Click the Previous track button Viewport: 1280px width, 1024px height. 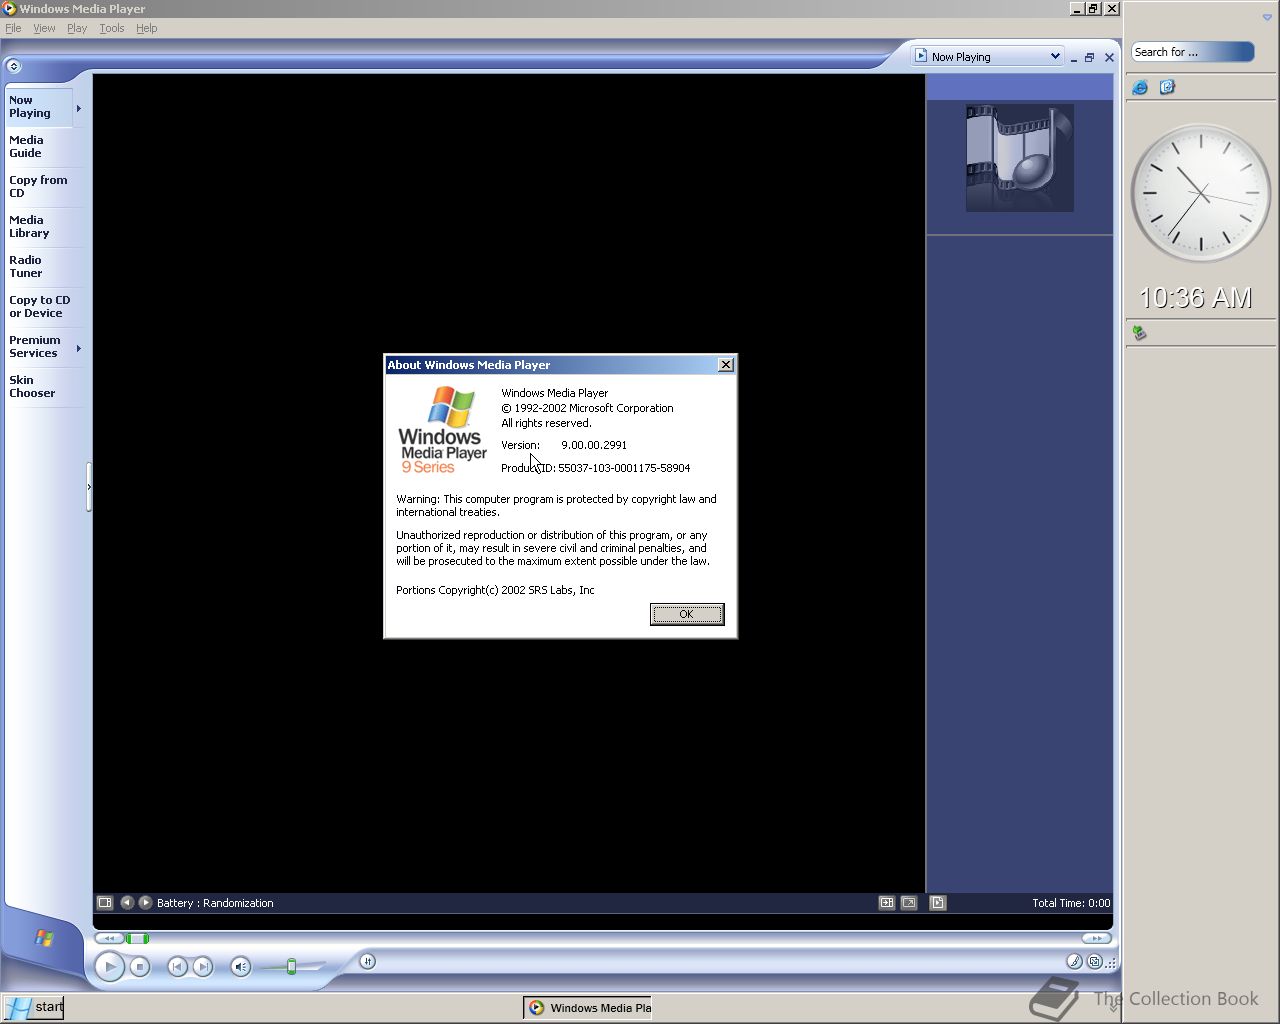(177, 967)
